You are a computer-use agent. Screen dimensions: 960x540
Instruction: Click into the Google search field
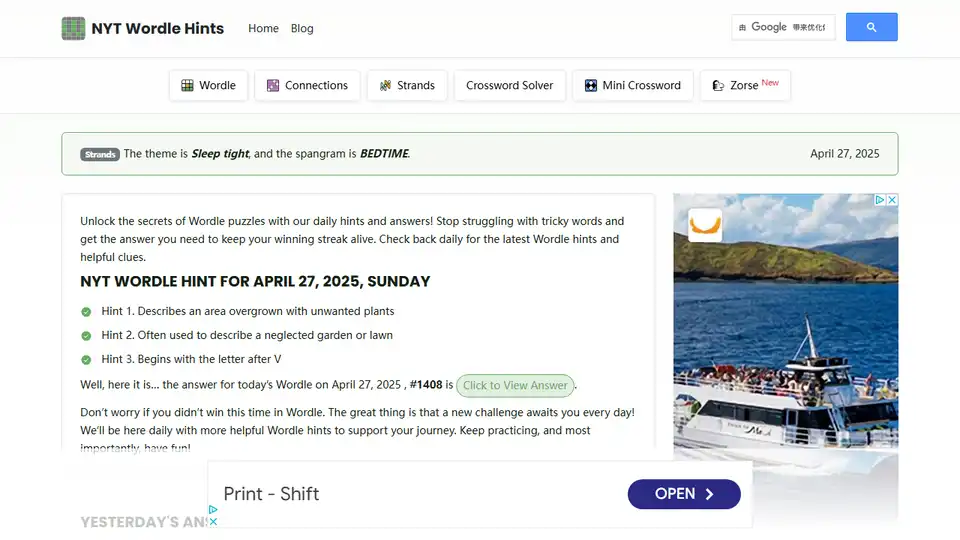pos(783,27)
